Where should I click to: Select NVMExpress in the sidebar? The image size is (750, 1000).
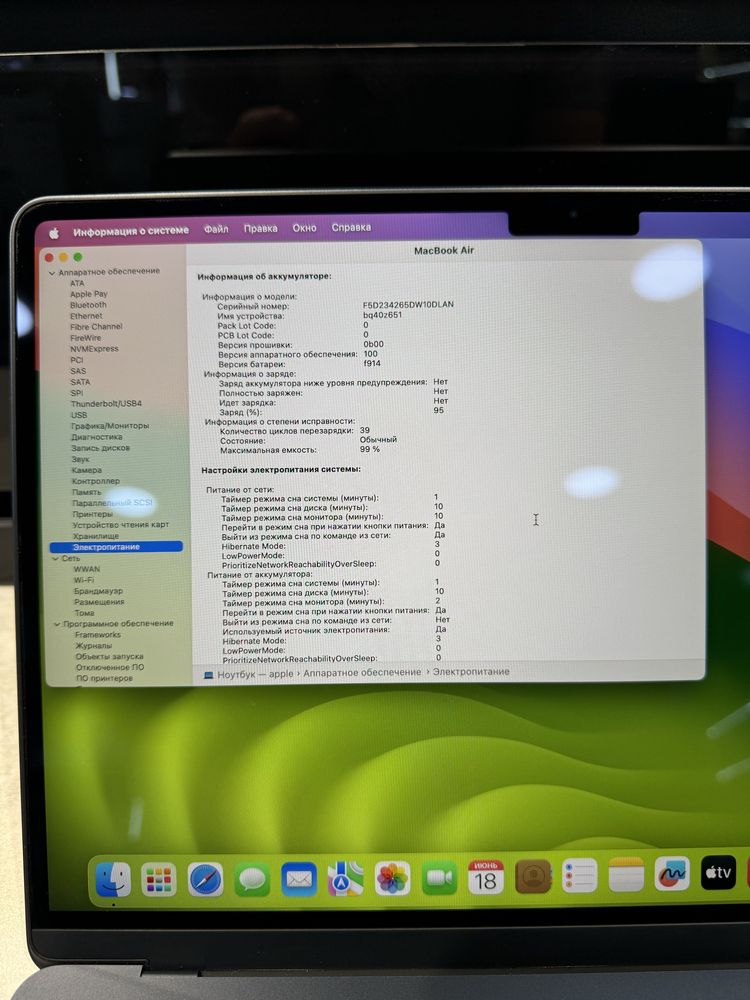pyautogui.click(x=94, y=349)
